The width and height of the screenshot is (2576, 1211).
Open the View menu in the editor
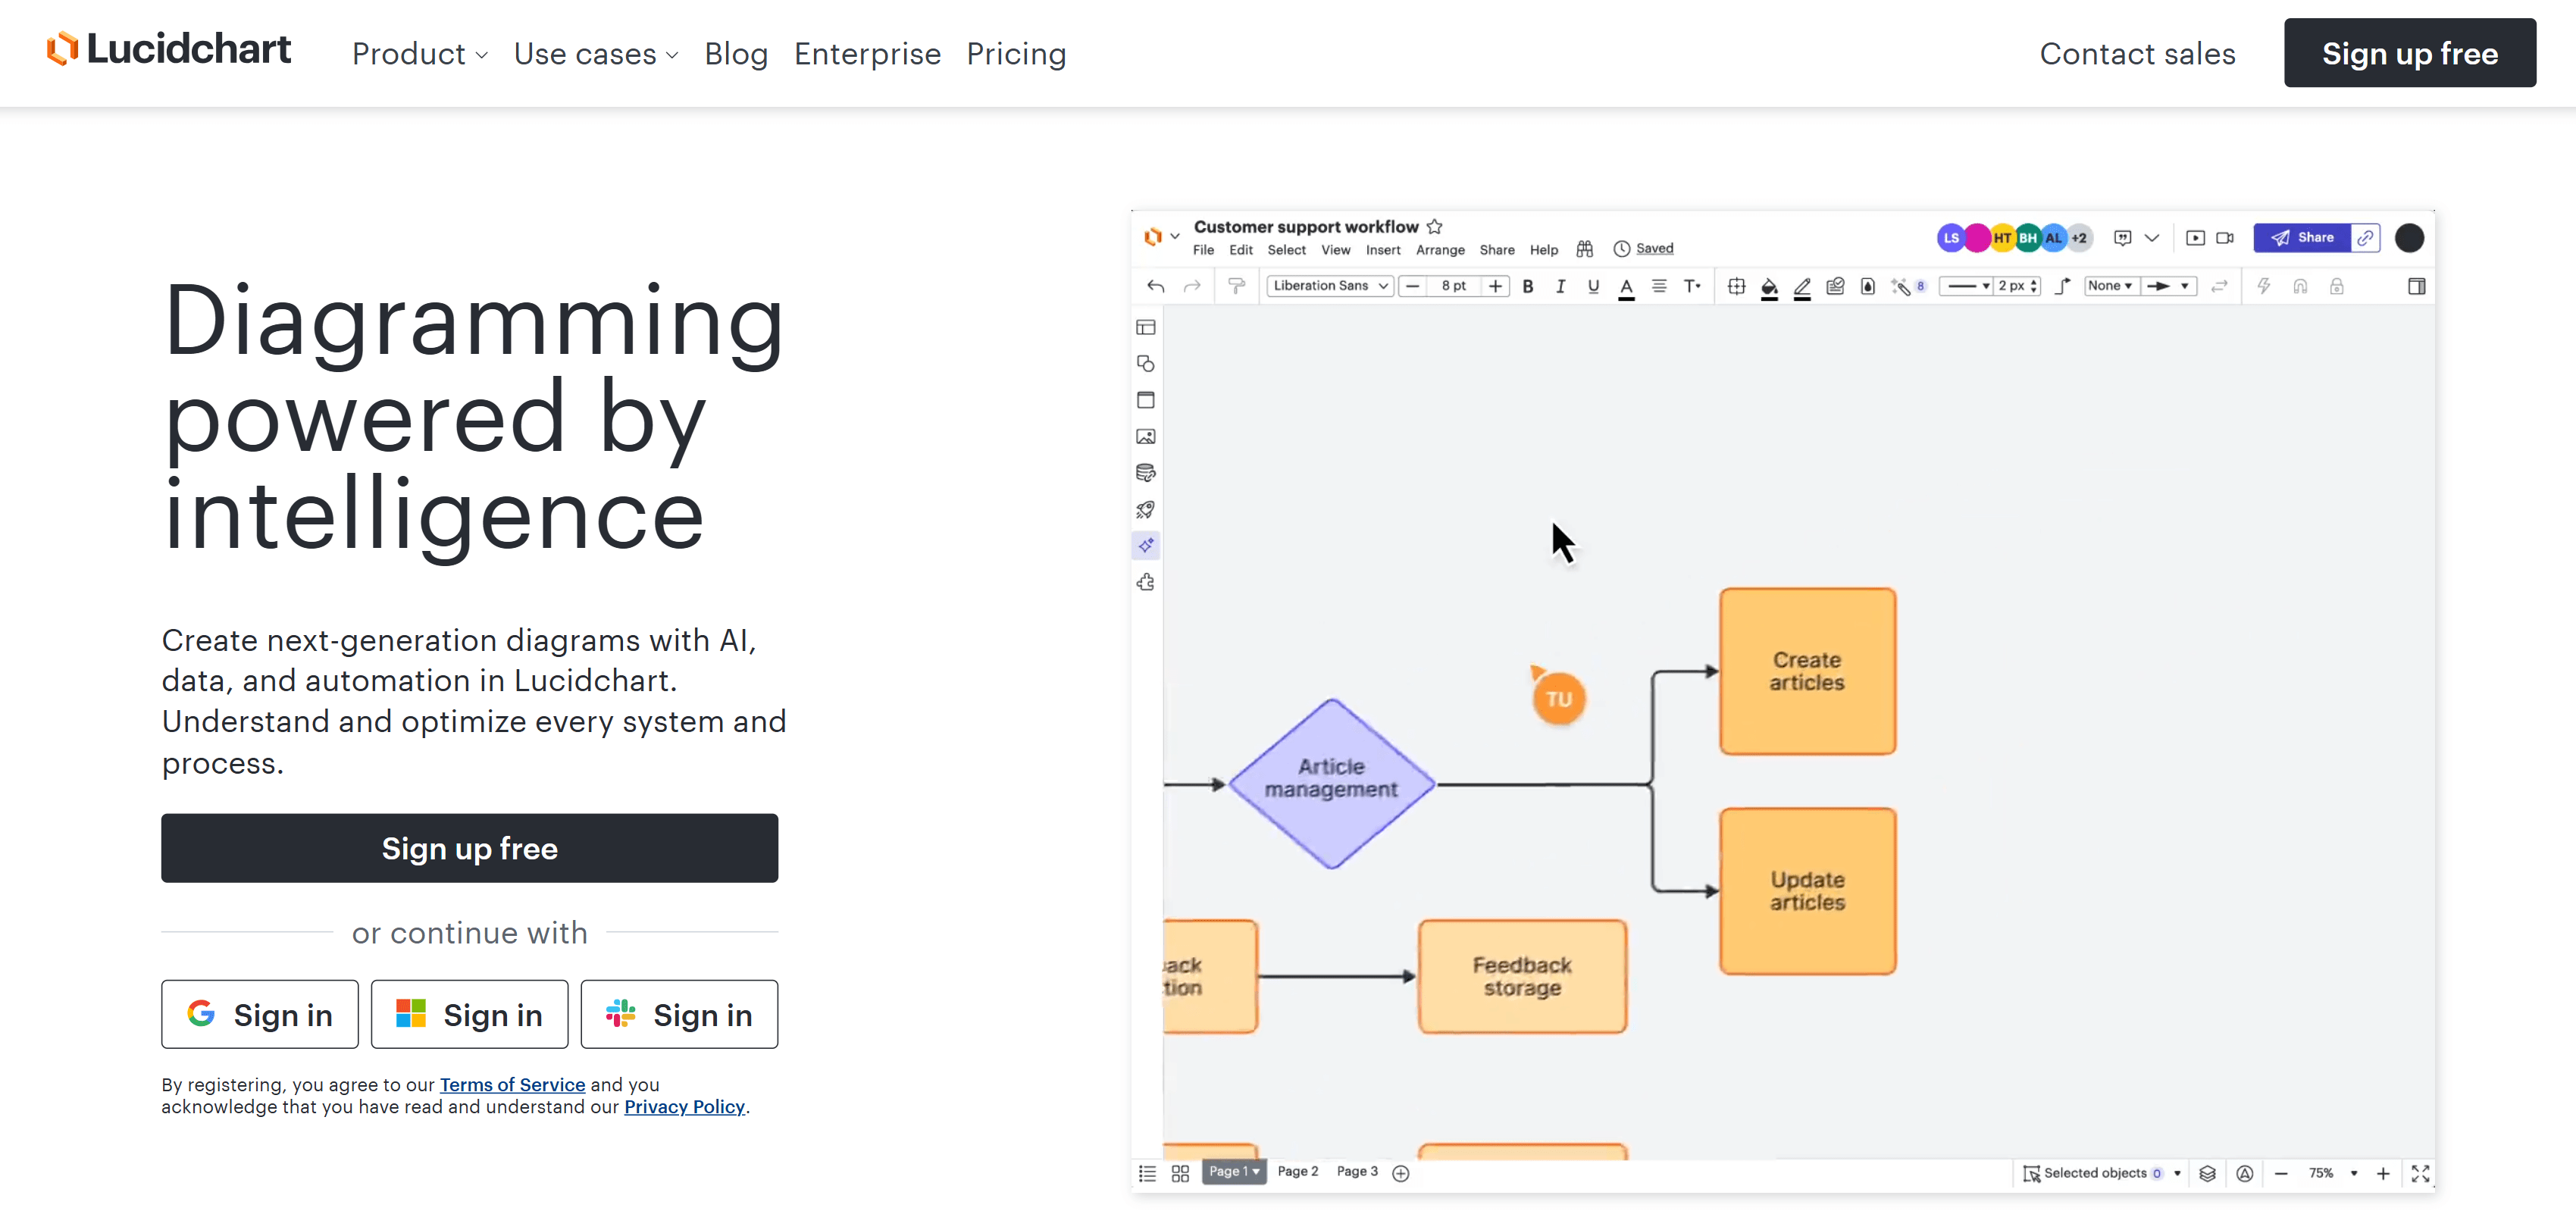tap(1335, 250)
